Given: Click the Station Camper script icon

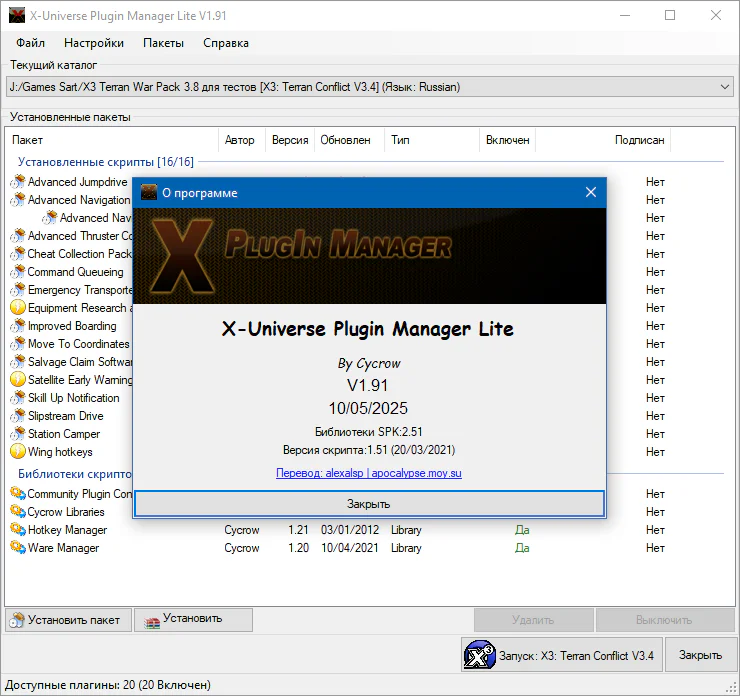Looking at the screenshot, I should [17, 434].
